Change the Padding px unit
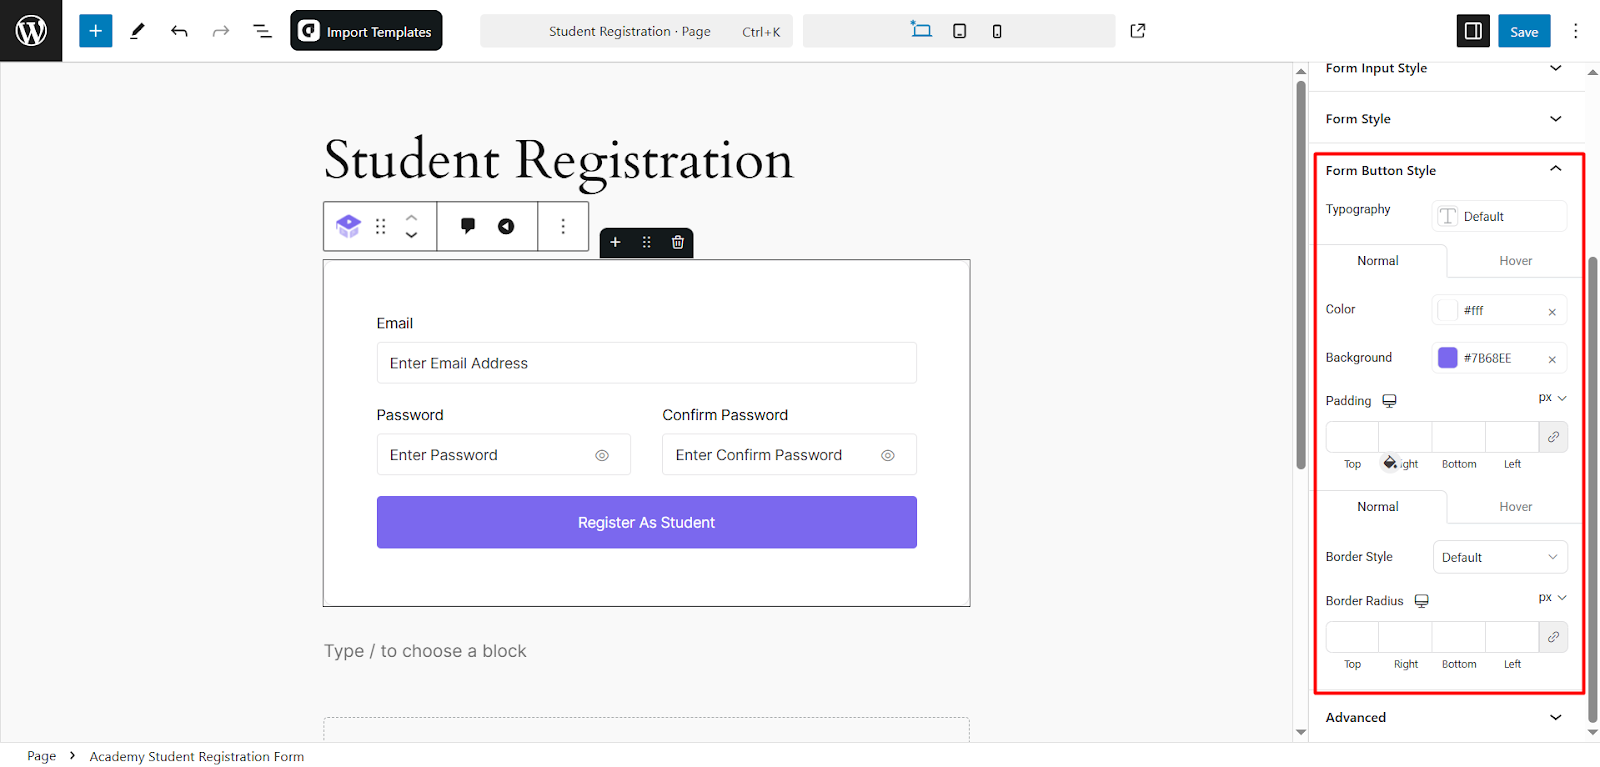 tap(1552, 398)
